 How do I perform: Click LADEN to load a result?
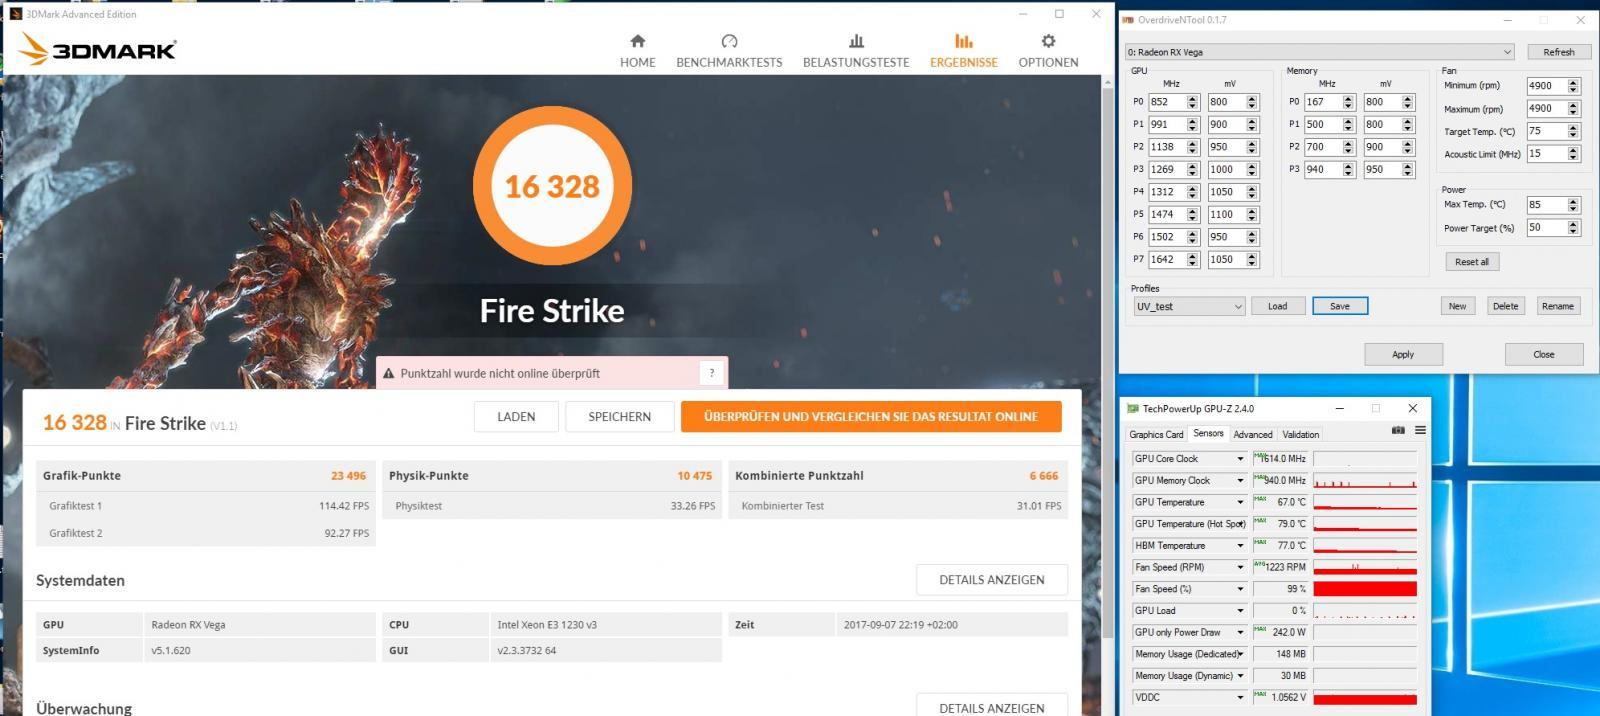coord(516,417)
